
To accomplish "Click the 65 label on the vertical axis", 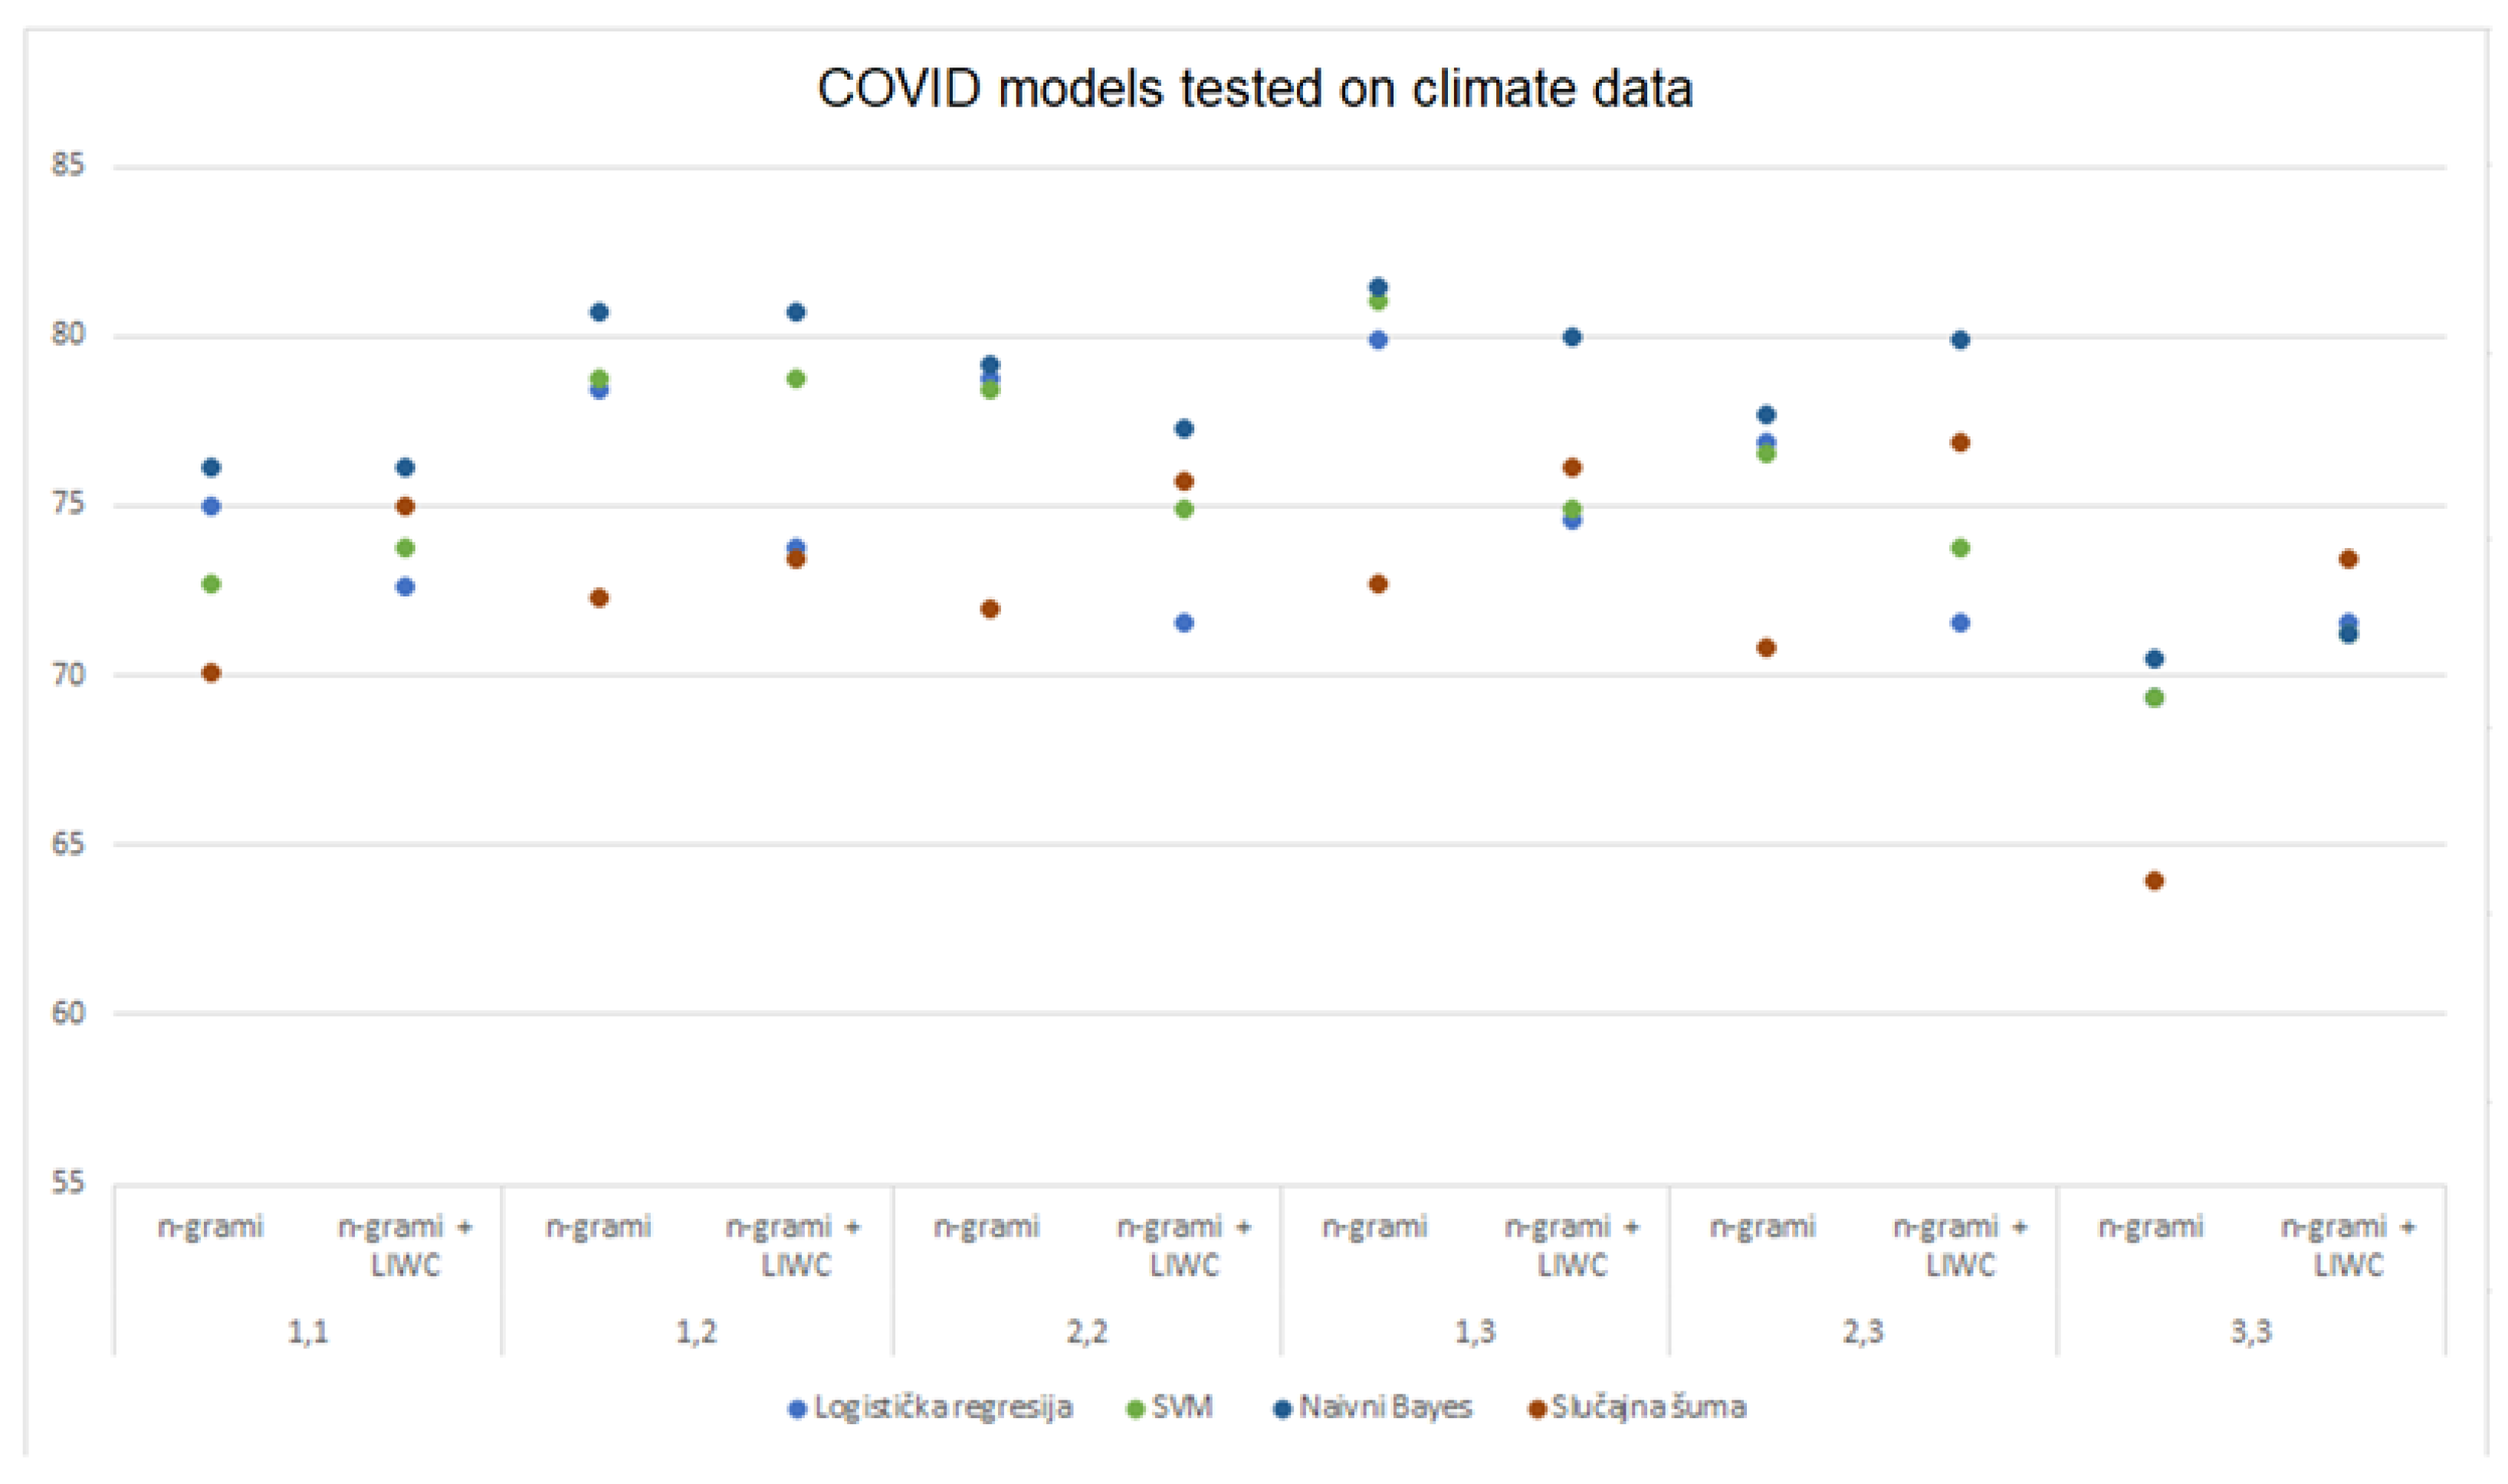I will pyautogui.click(x=68, y=844).
